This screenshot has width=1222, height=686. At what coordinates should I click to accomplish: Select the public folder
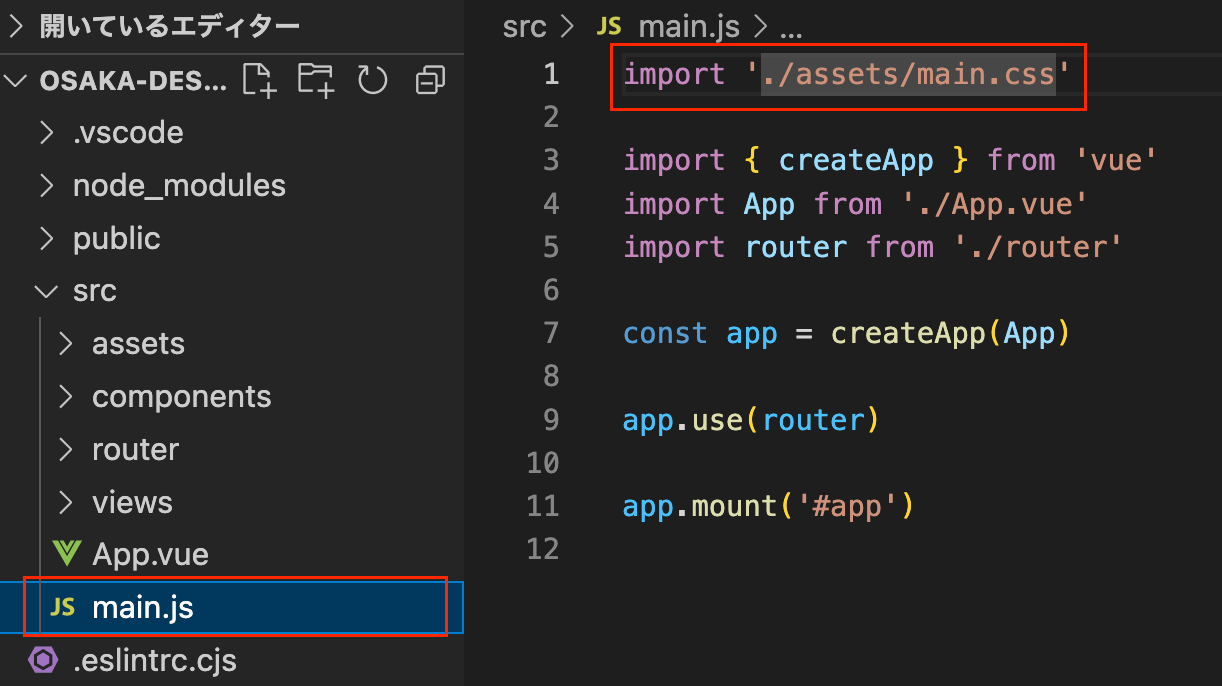click(117, 238)
